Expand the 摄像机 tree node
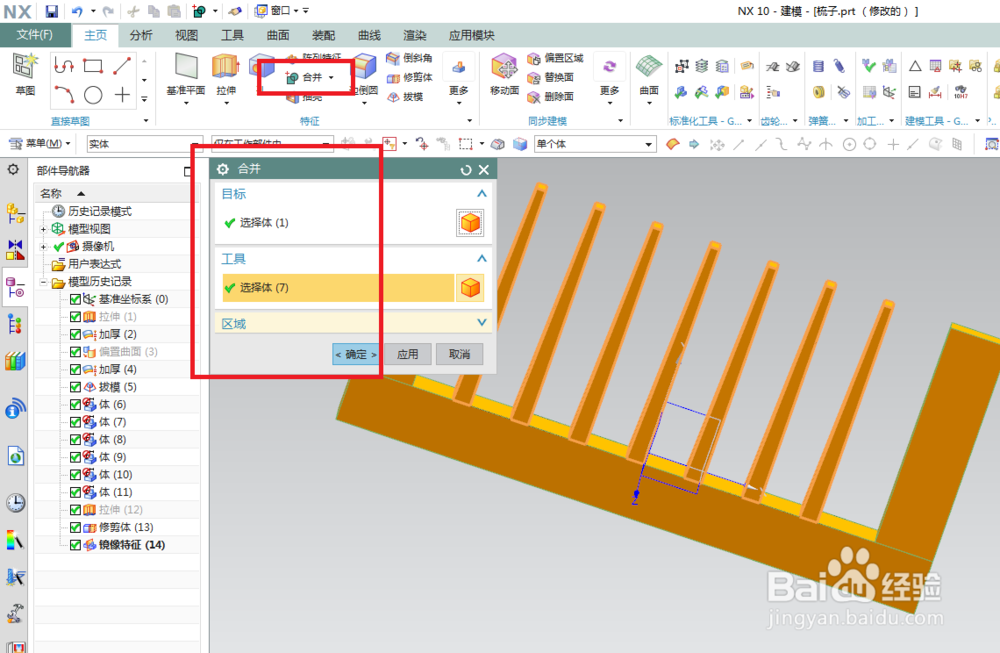1000x653 pixels. coord(43,247)
